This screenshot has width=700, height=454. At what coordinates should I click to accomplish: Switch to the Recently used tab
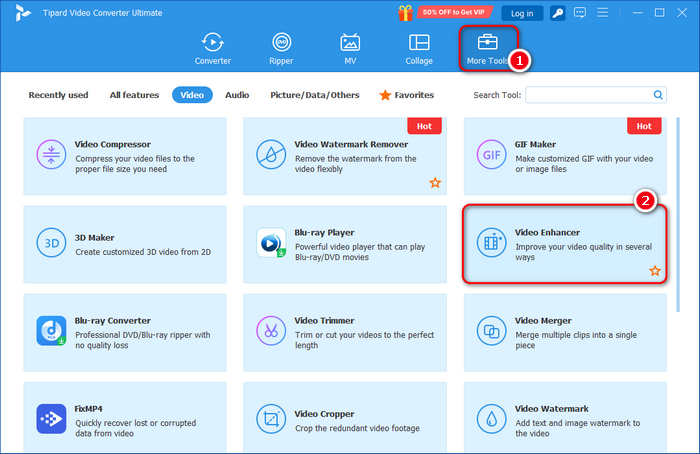pyautogui.click(x=58, y=95)
